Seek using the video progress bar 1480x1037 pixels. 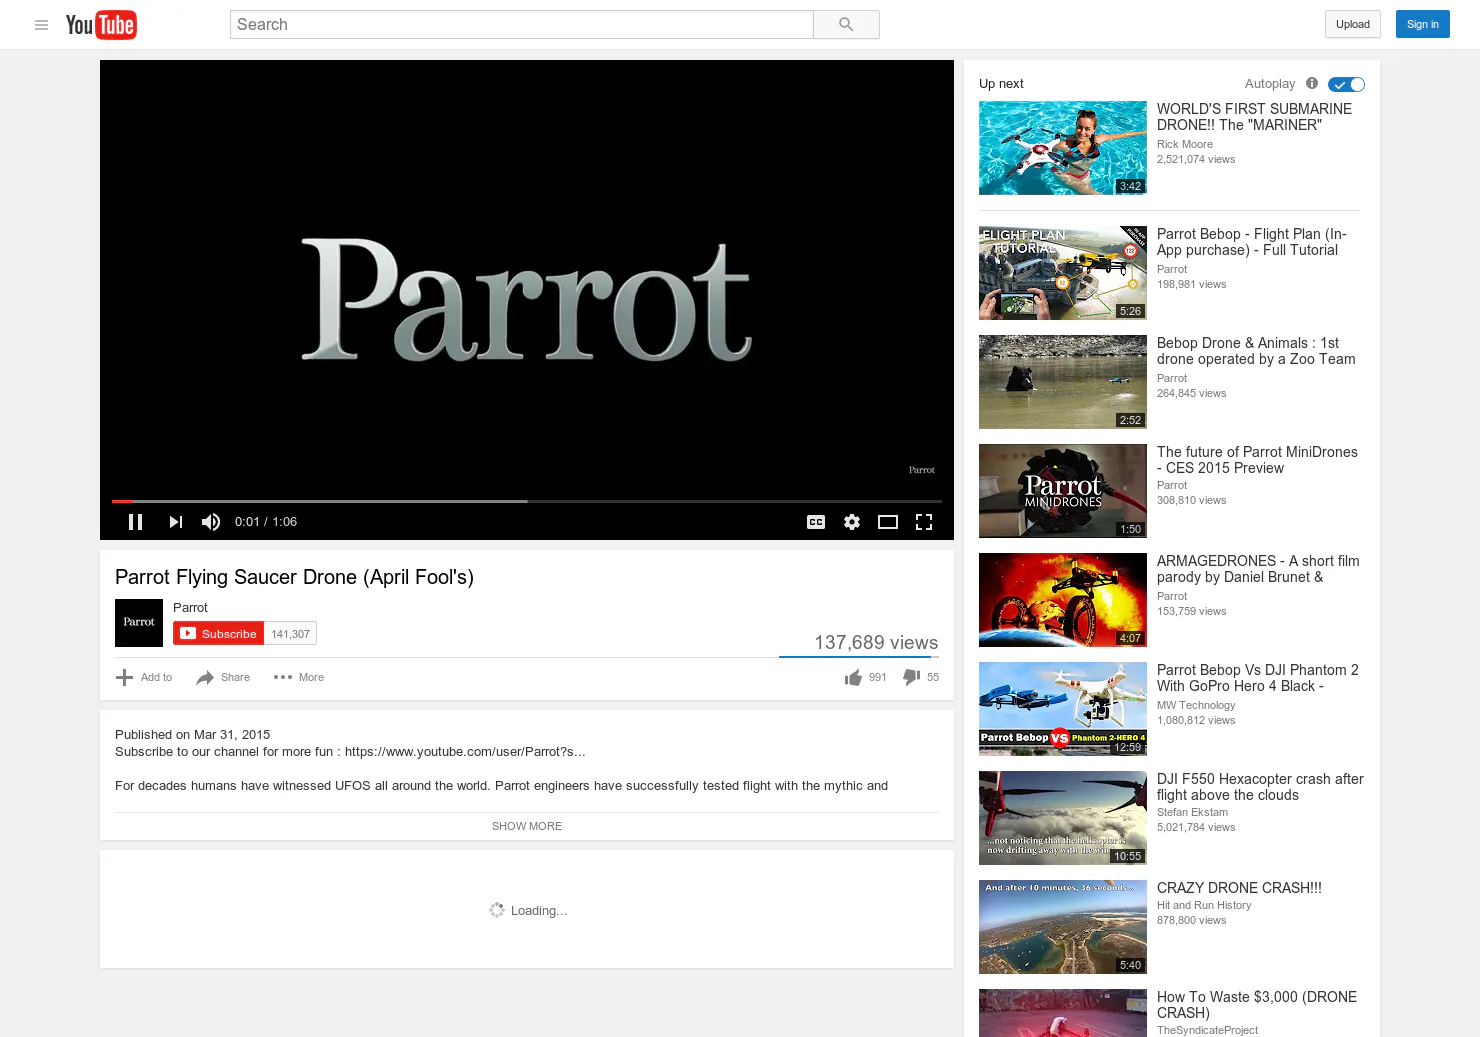pyautogui.click(x=527, y=501)
